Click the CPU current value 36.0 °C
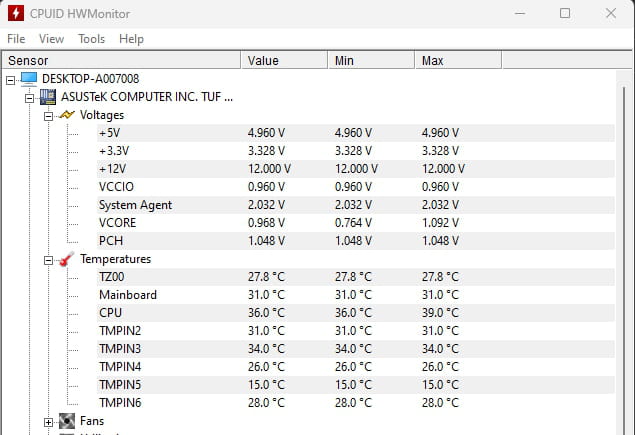The image size is (635, 435). point(266,313)
